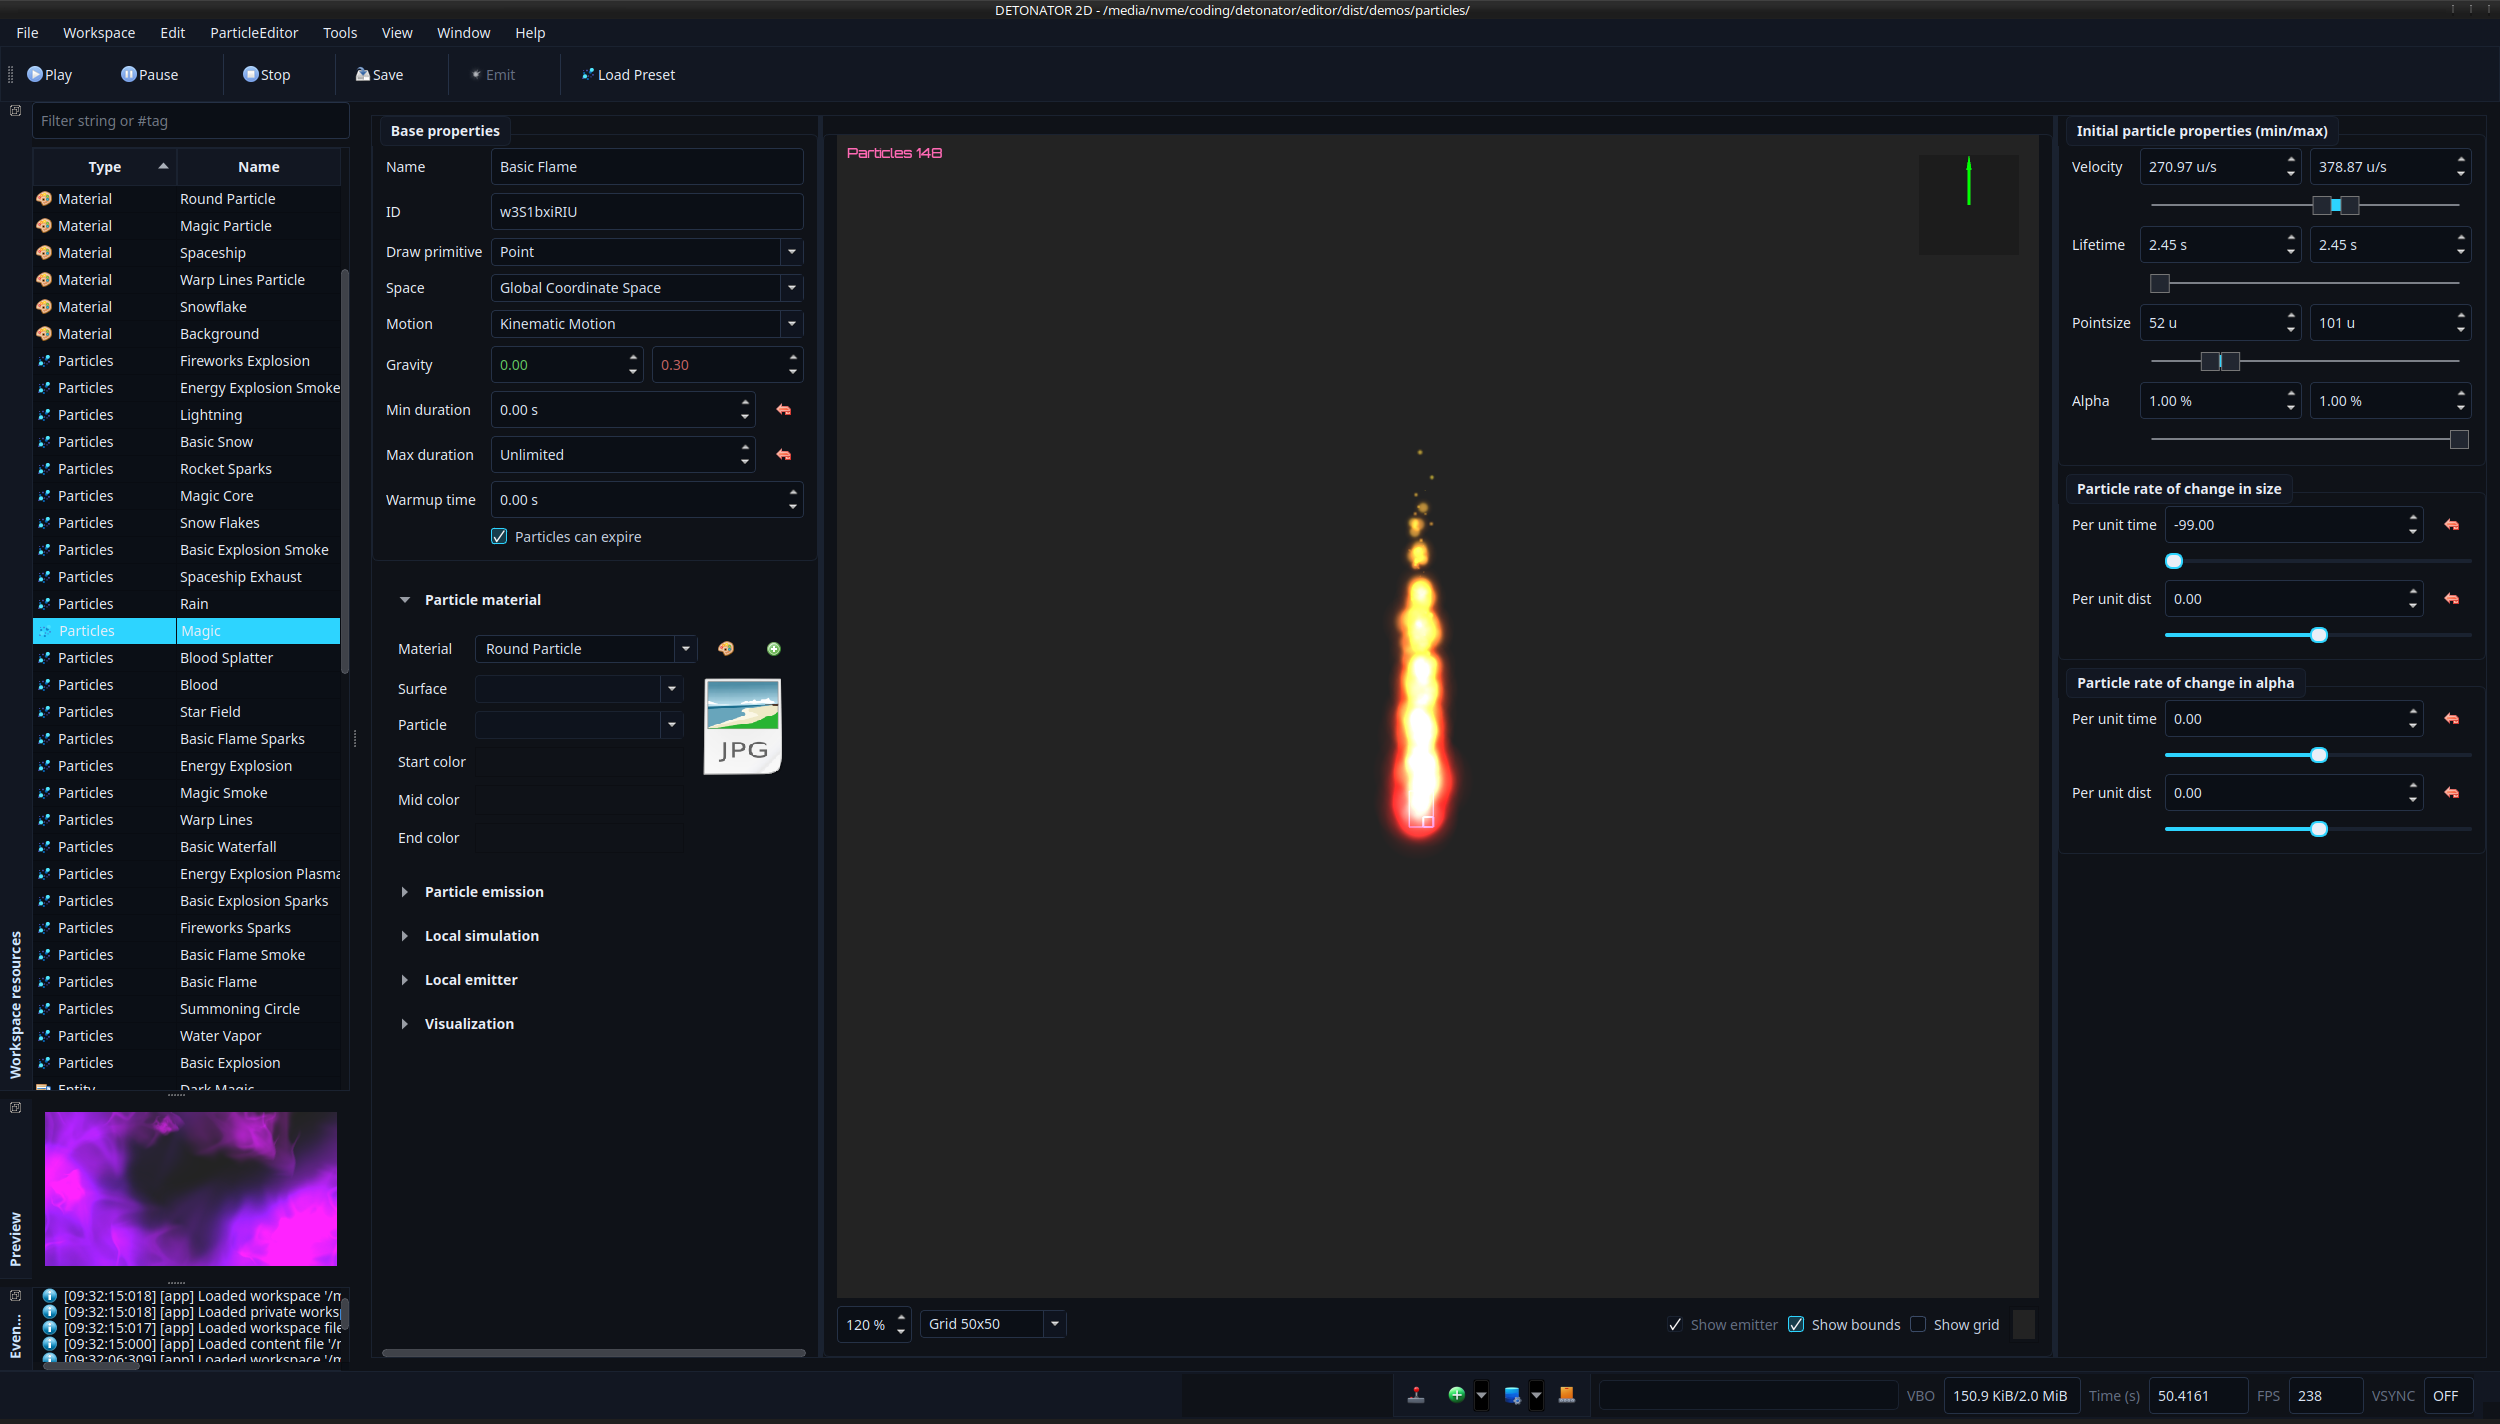Click the blue database settings icon
The width and height of the screenshot is (2500, 1424).
pos(1512,1395)
